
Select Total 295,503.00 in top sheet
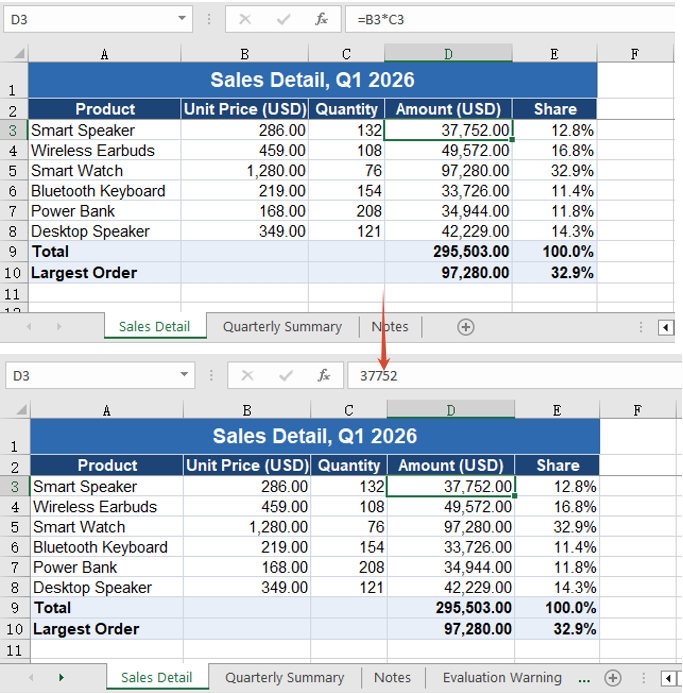tap(448, 251)
